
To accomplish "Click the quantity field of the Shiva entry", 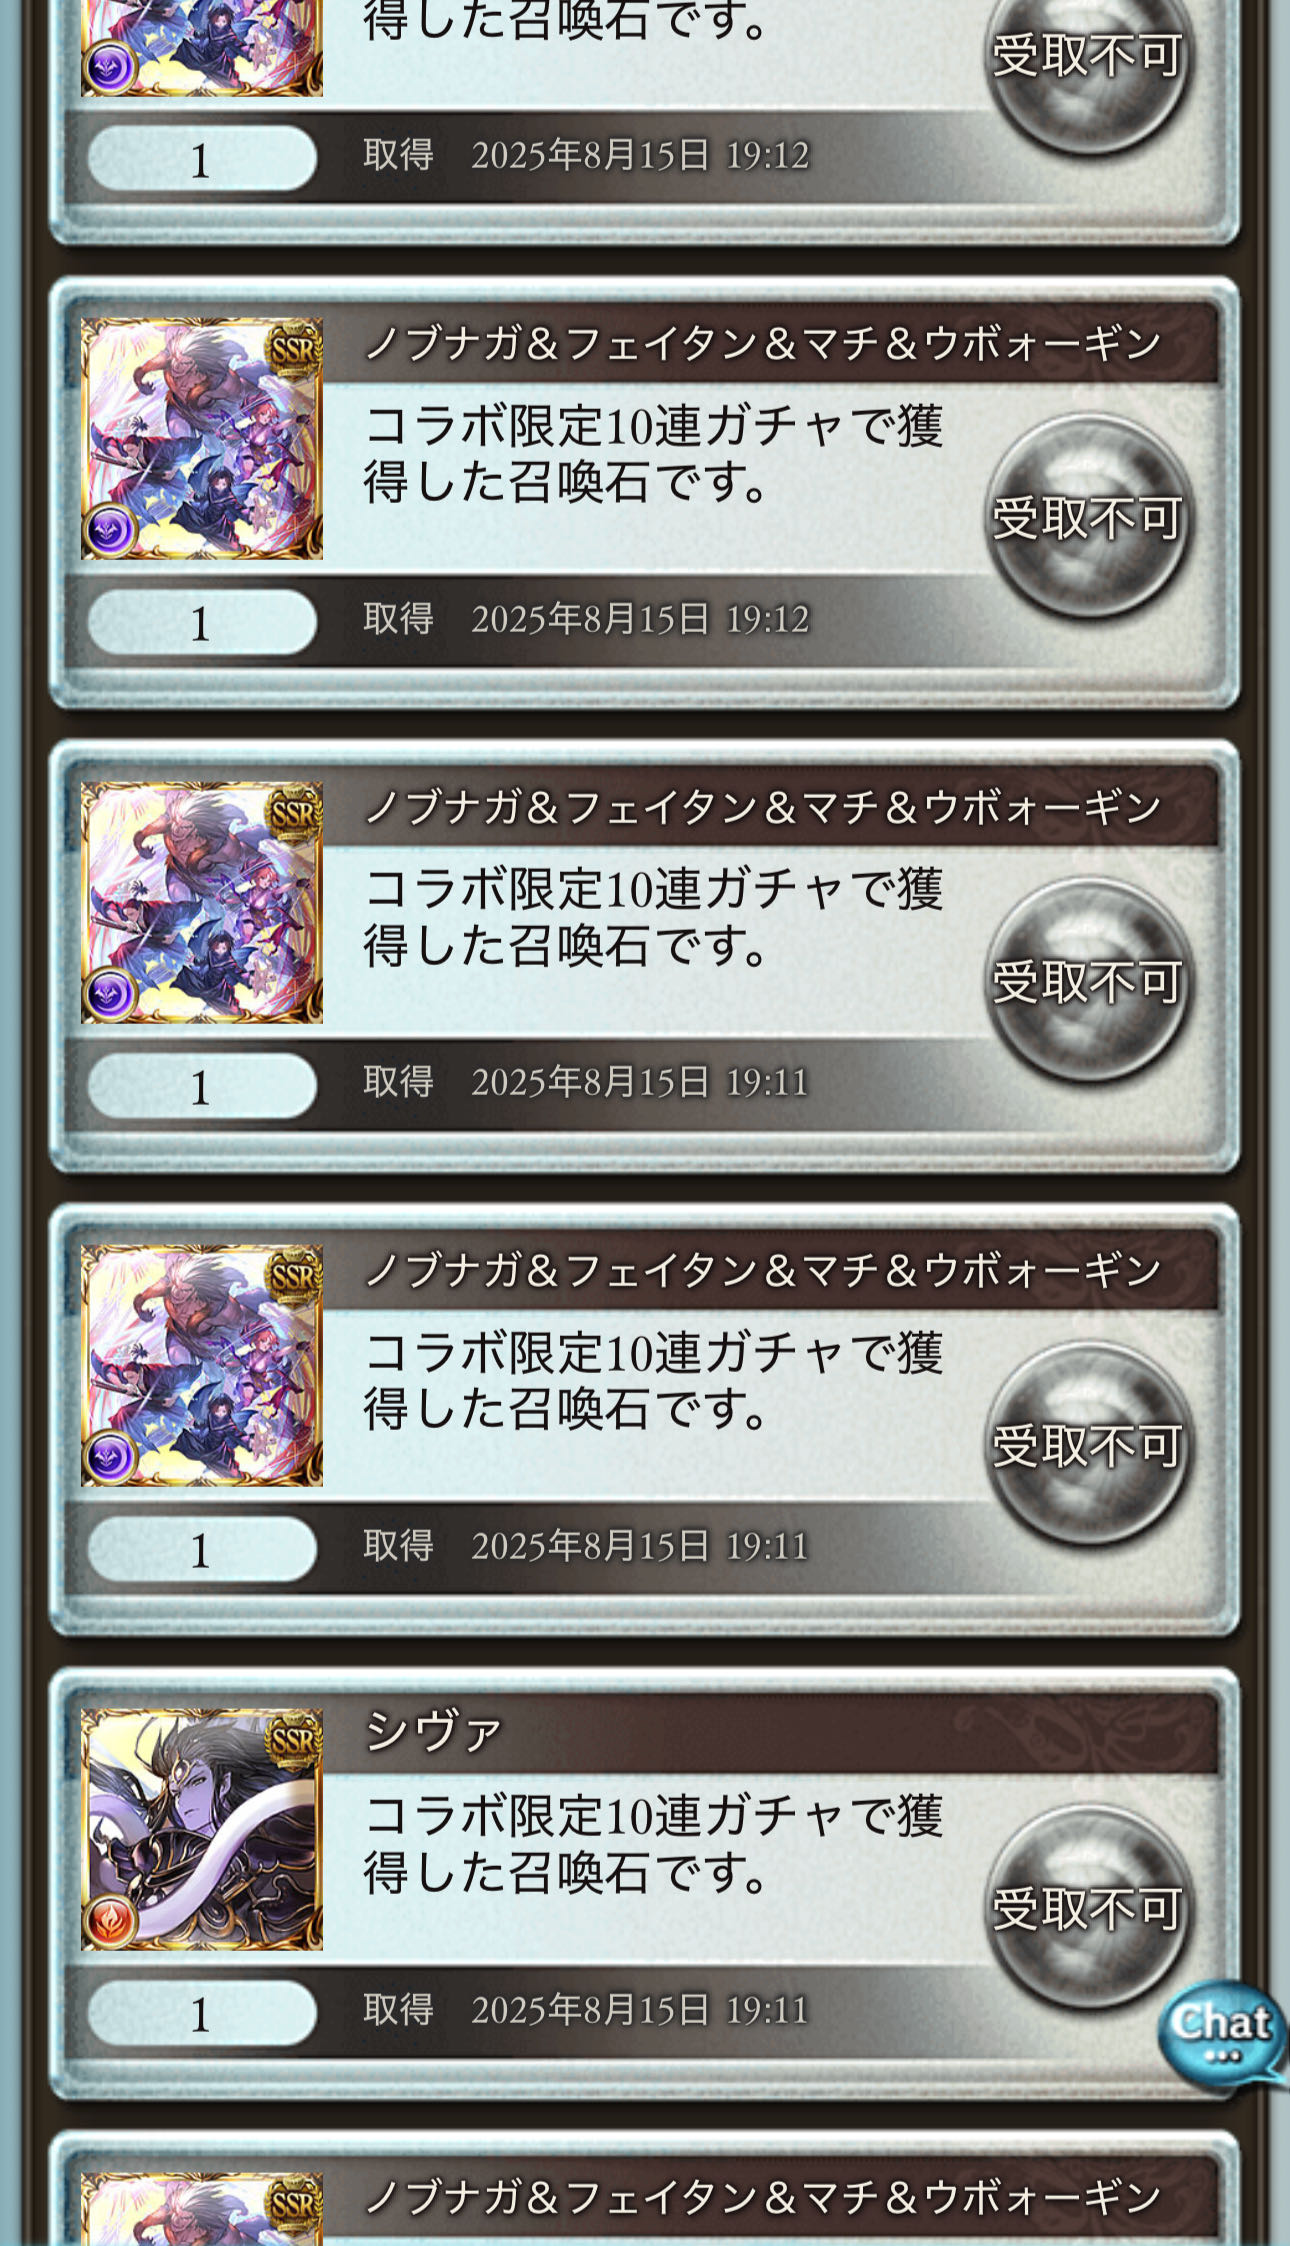I will [x=202, y=2012].
